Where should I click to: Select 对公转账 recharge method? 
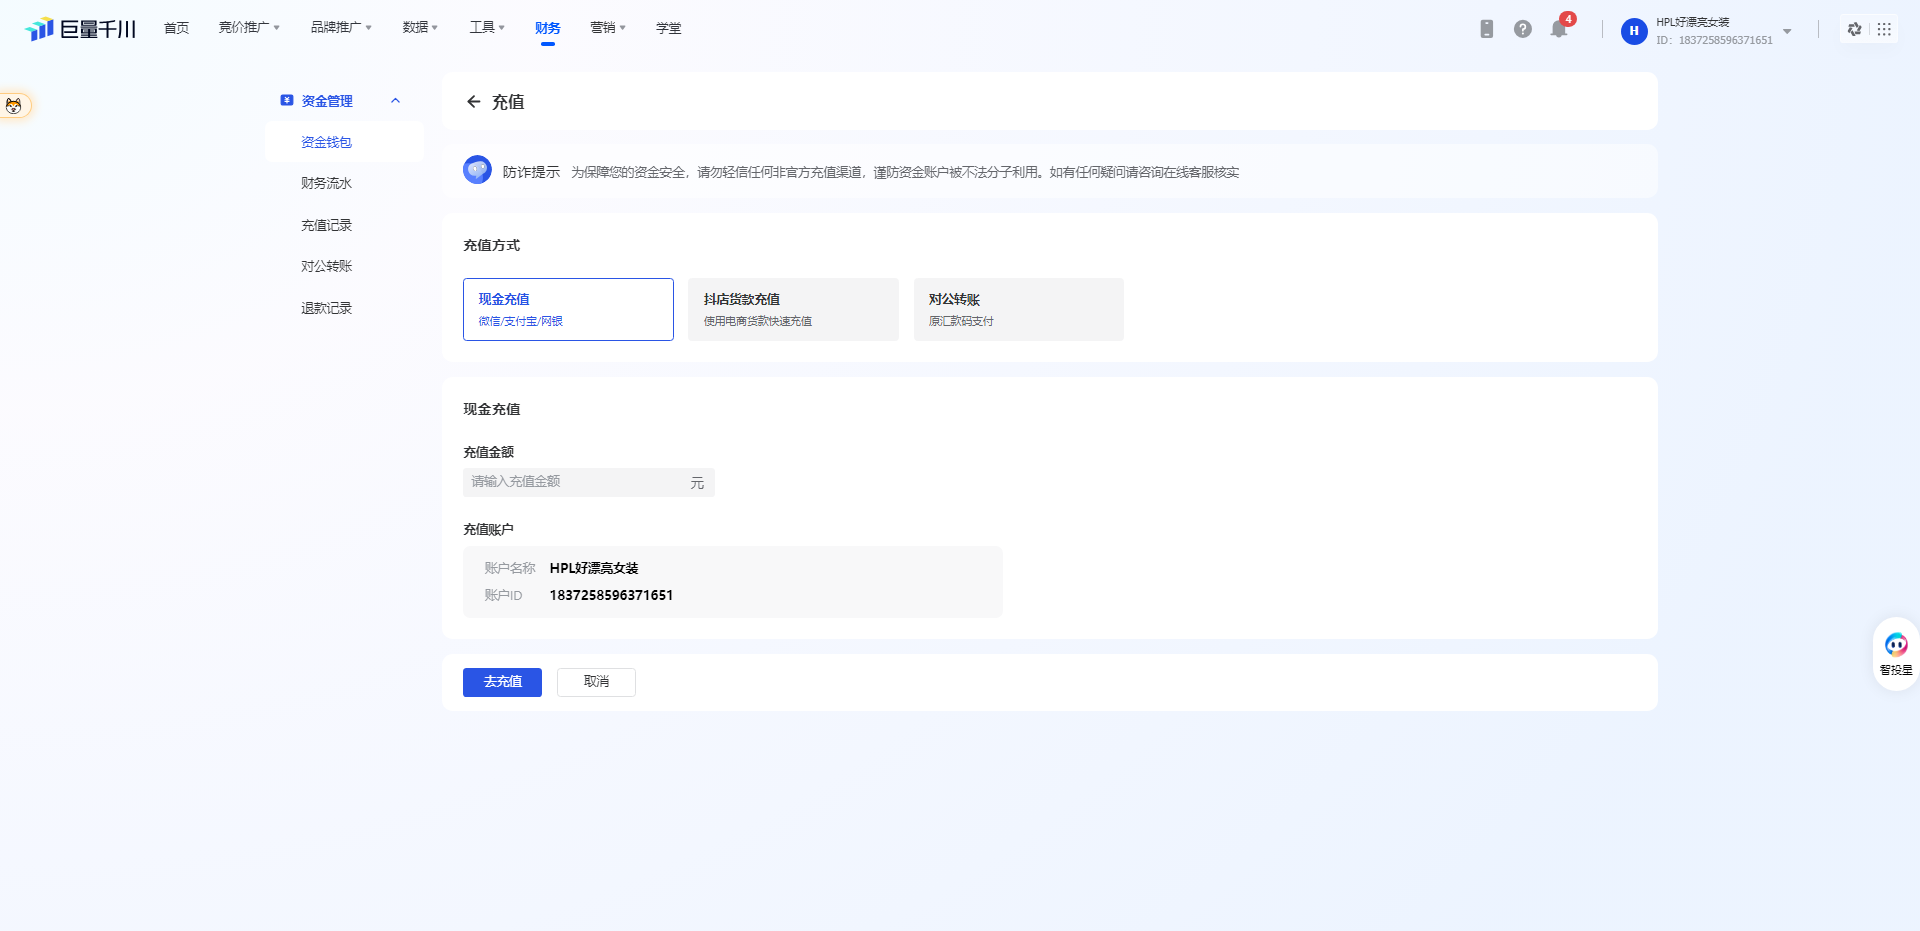coord(1018,309)
